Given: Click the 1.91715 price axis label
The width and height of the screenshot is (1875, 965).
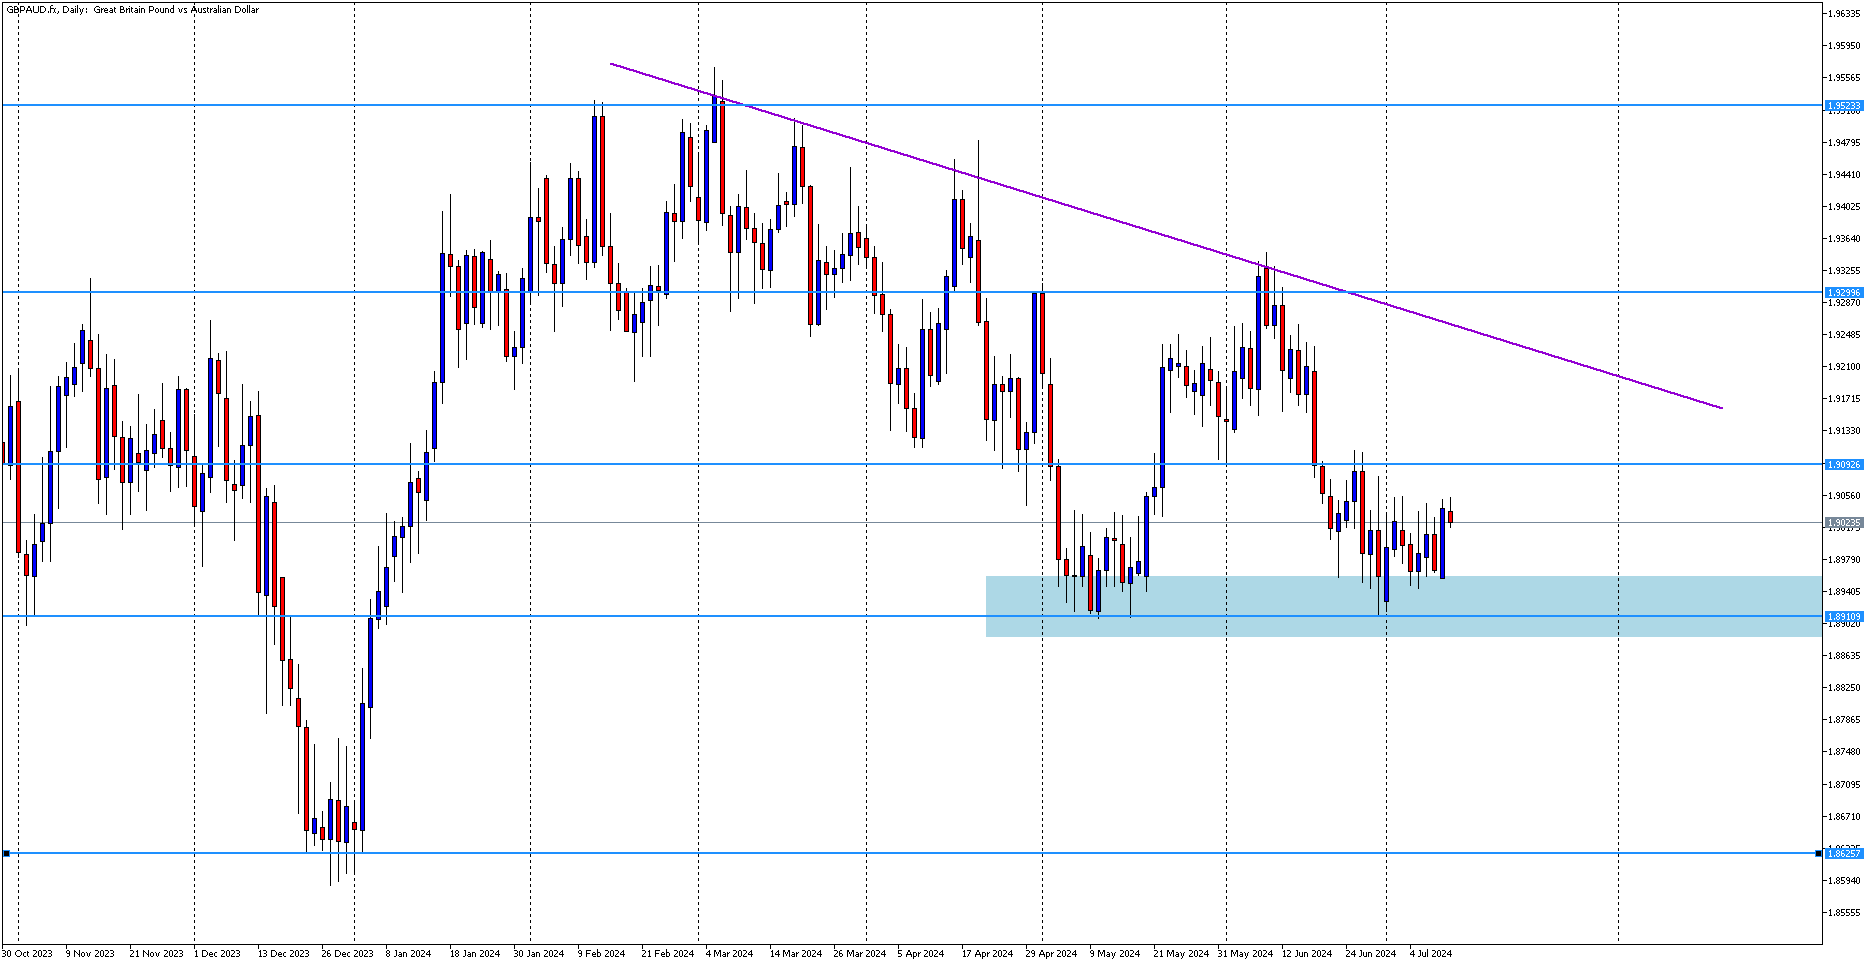Looking at the screenshot, I should tap(1845, 399).
